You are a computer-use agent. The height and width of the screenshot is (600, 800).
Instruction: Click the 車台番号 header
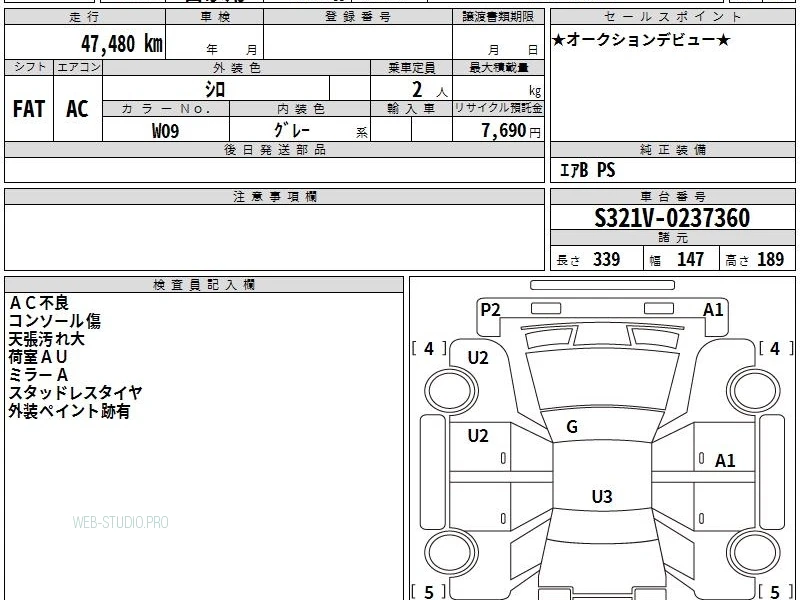673,196
